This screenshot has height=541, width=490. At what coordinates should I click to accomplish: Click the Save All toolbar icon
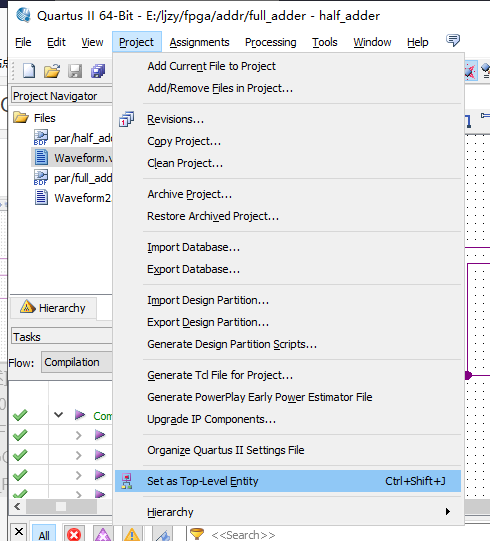(98, 71)
